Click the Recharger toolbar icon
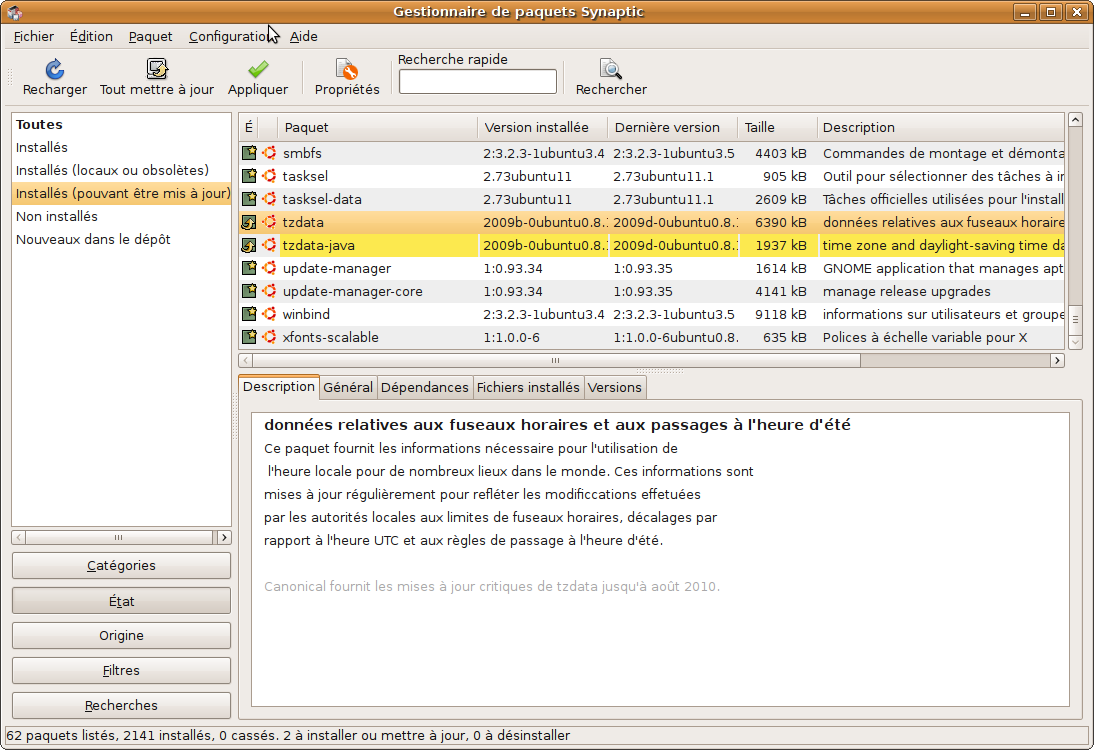The width and height of the screenshot is (1094, 750). click(53, 69)
